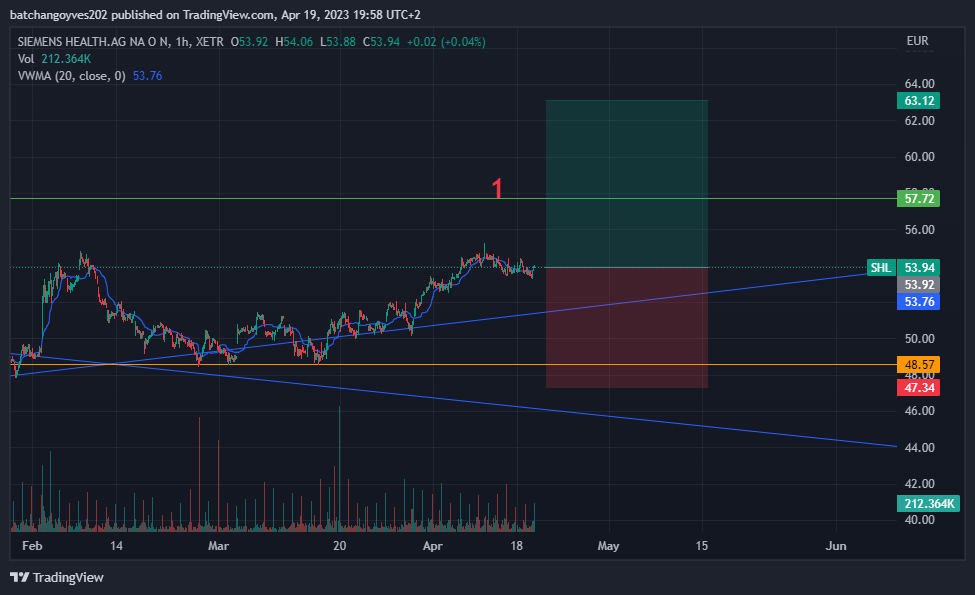Click the 20 date label on time axis

[x=340, y=546]
